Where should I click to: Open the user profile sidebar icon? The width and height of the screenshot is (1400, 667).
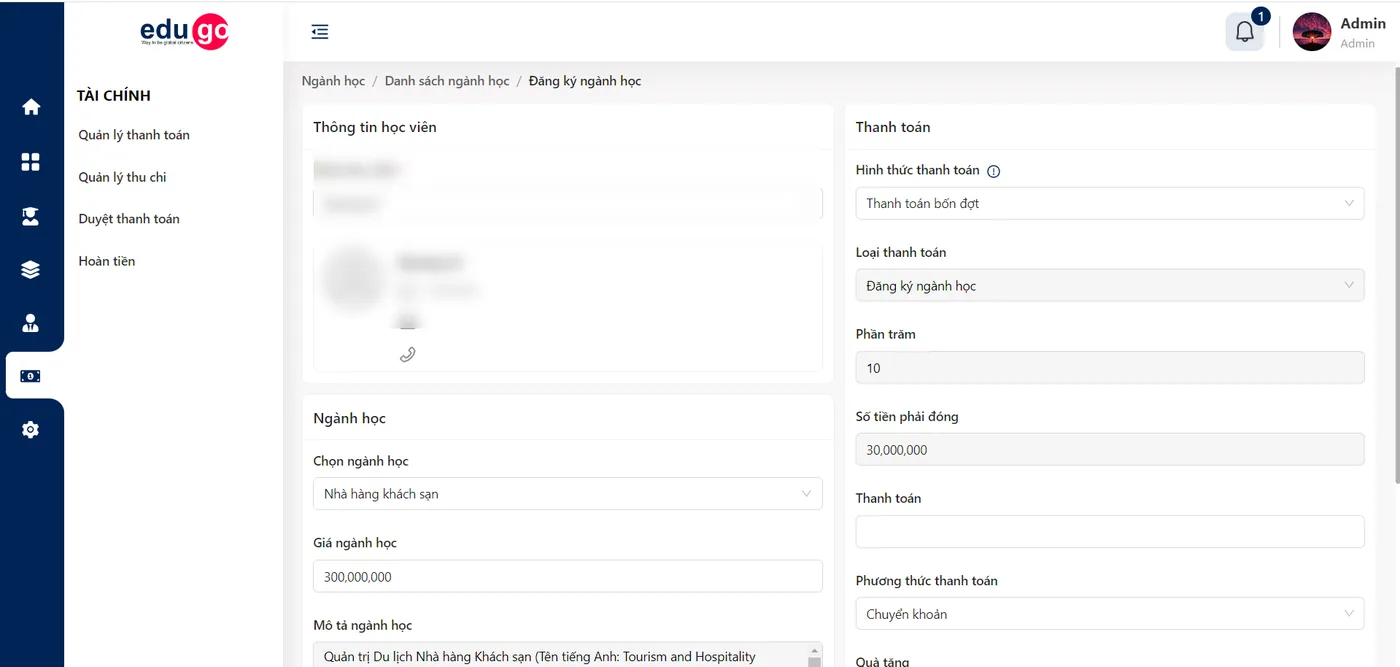coord(31,323)
